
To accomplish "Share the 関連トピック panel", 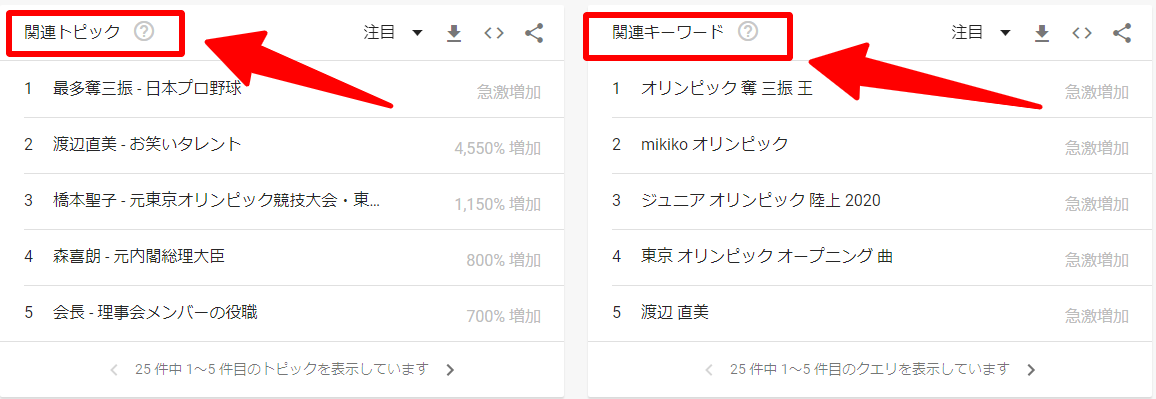I will [535, 32].
